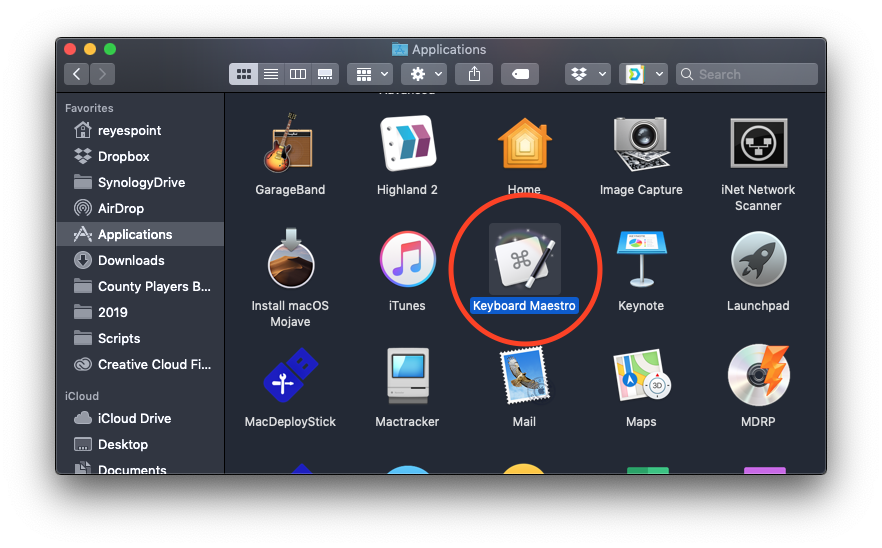
Task: Select the iNet Network Scanner icon
Action: point(758,143)
